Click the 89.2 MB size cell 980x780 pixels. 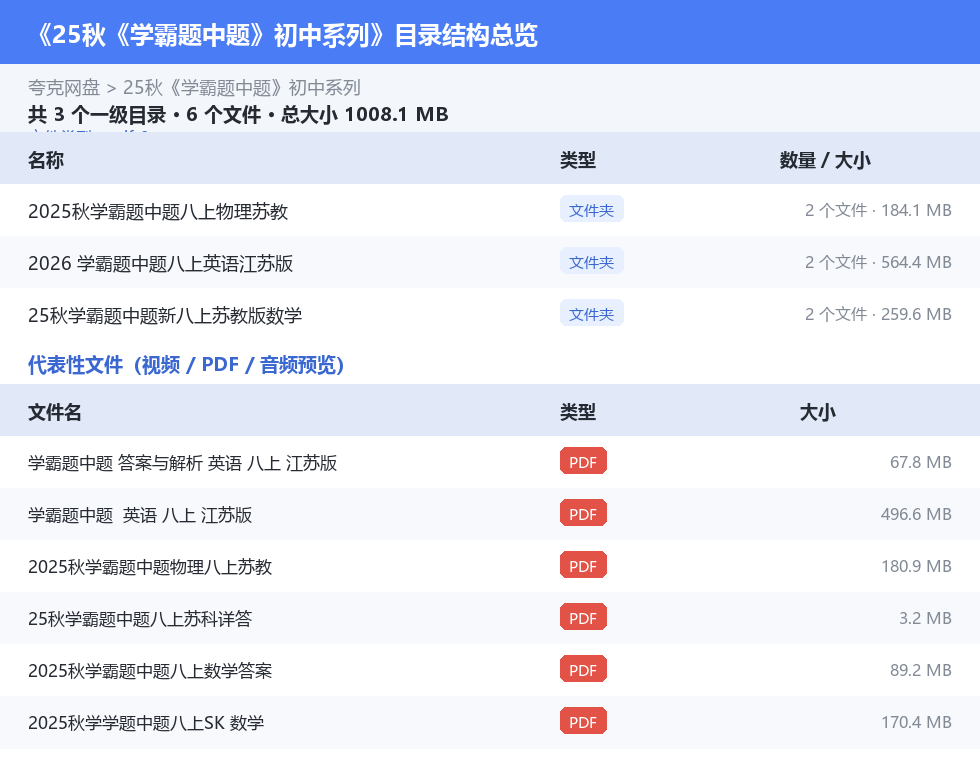point(921,669)
